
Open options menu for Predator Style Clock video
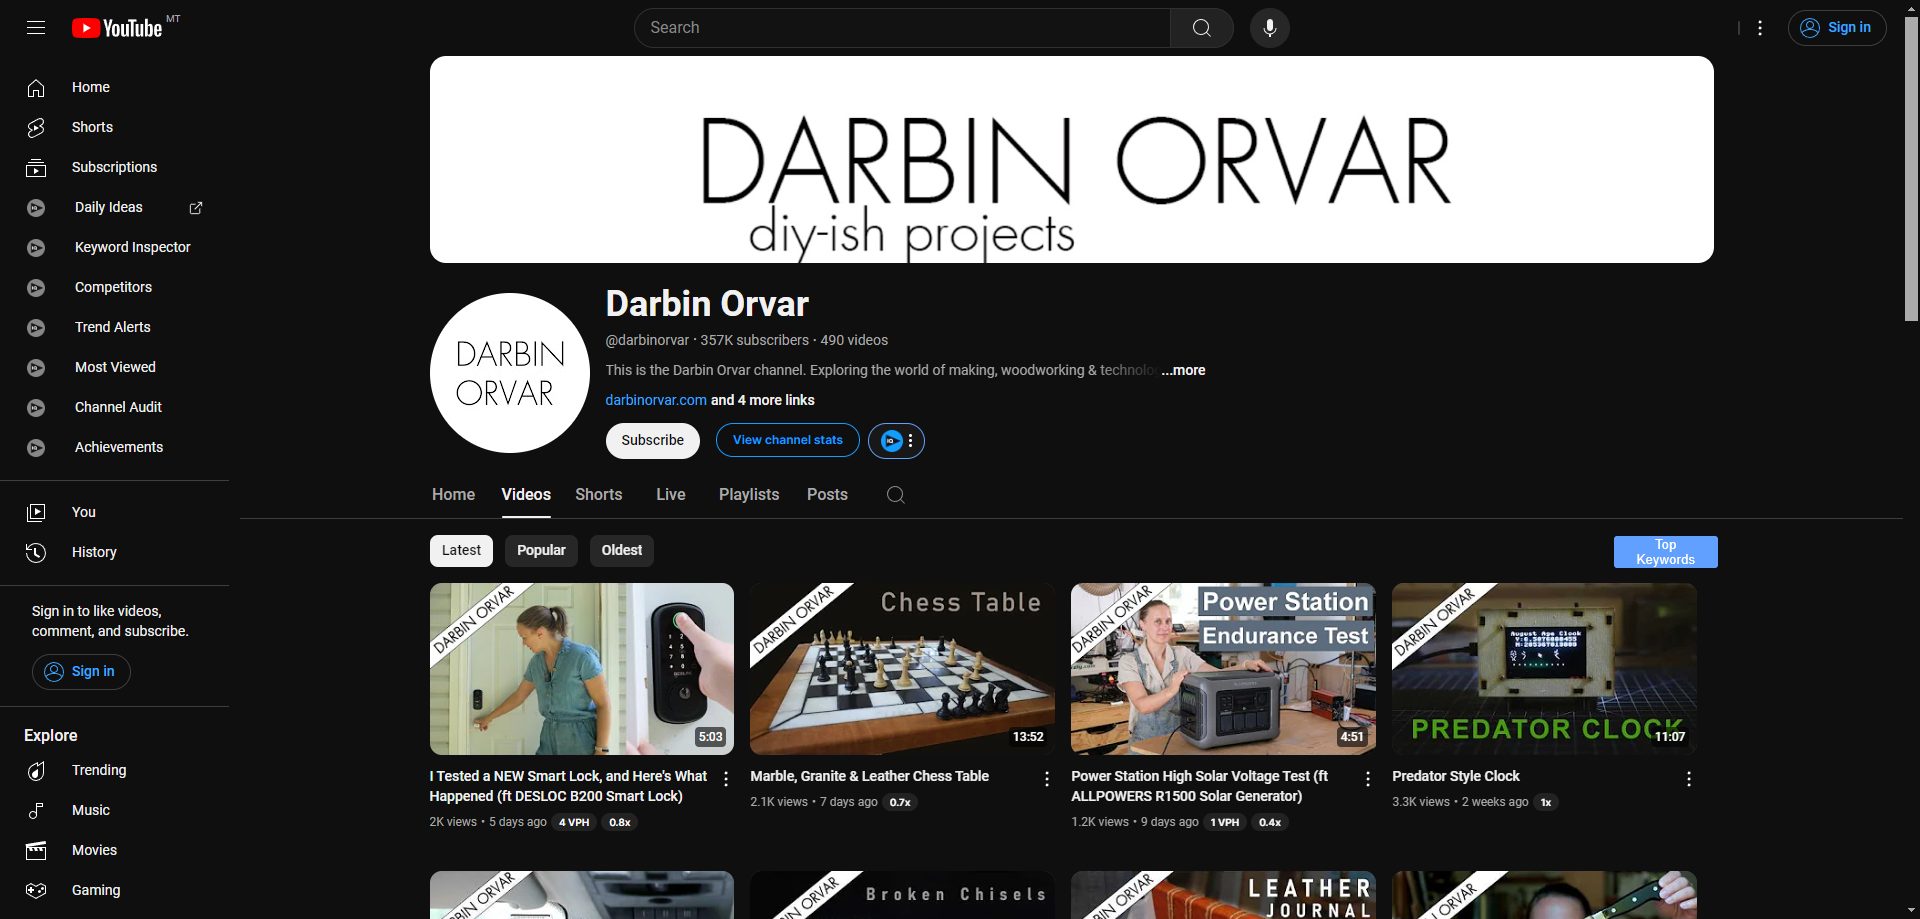pyautogui.click(x=1689, y=779)
